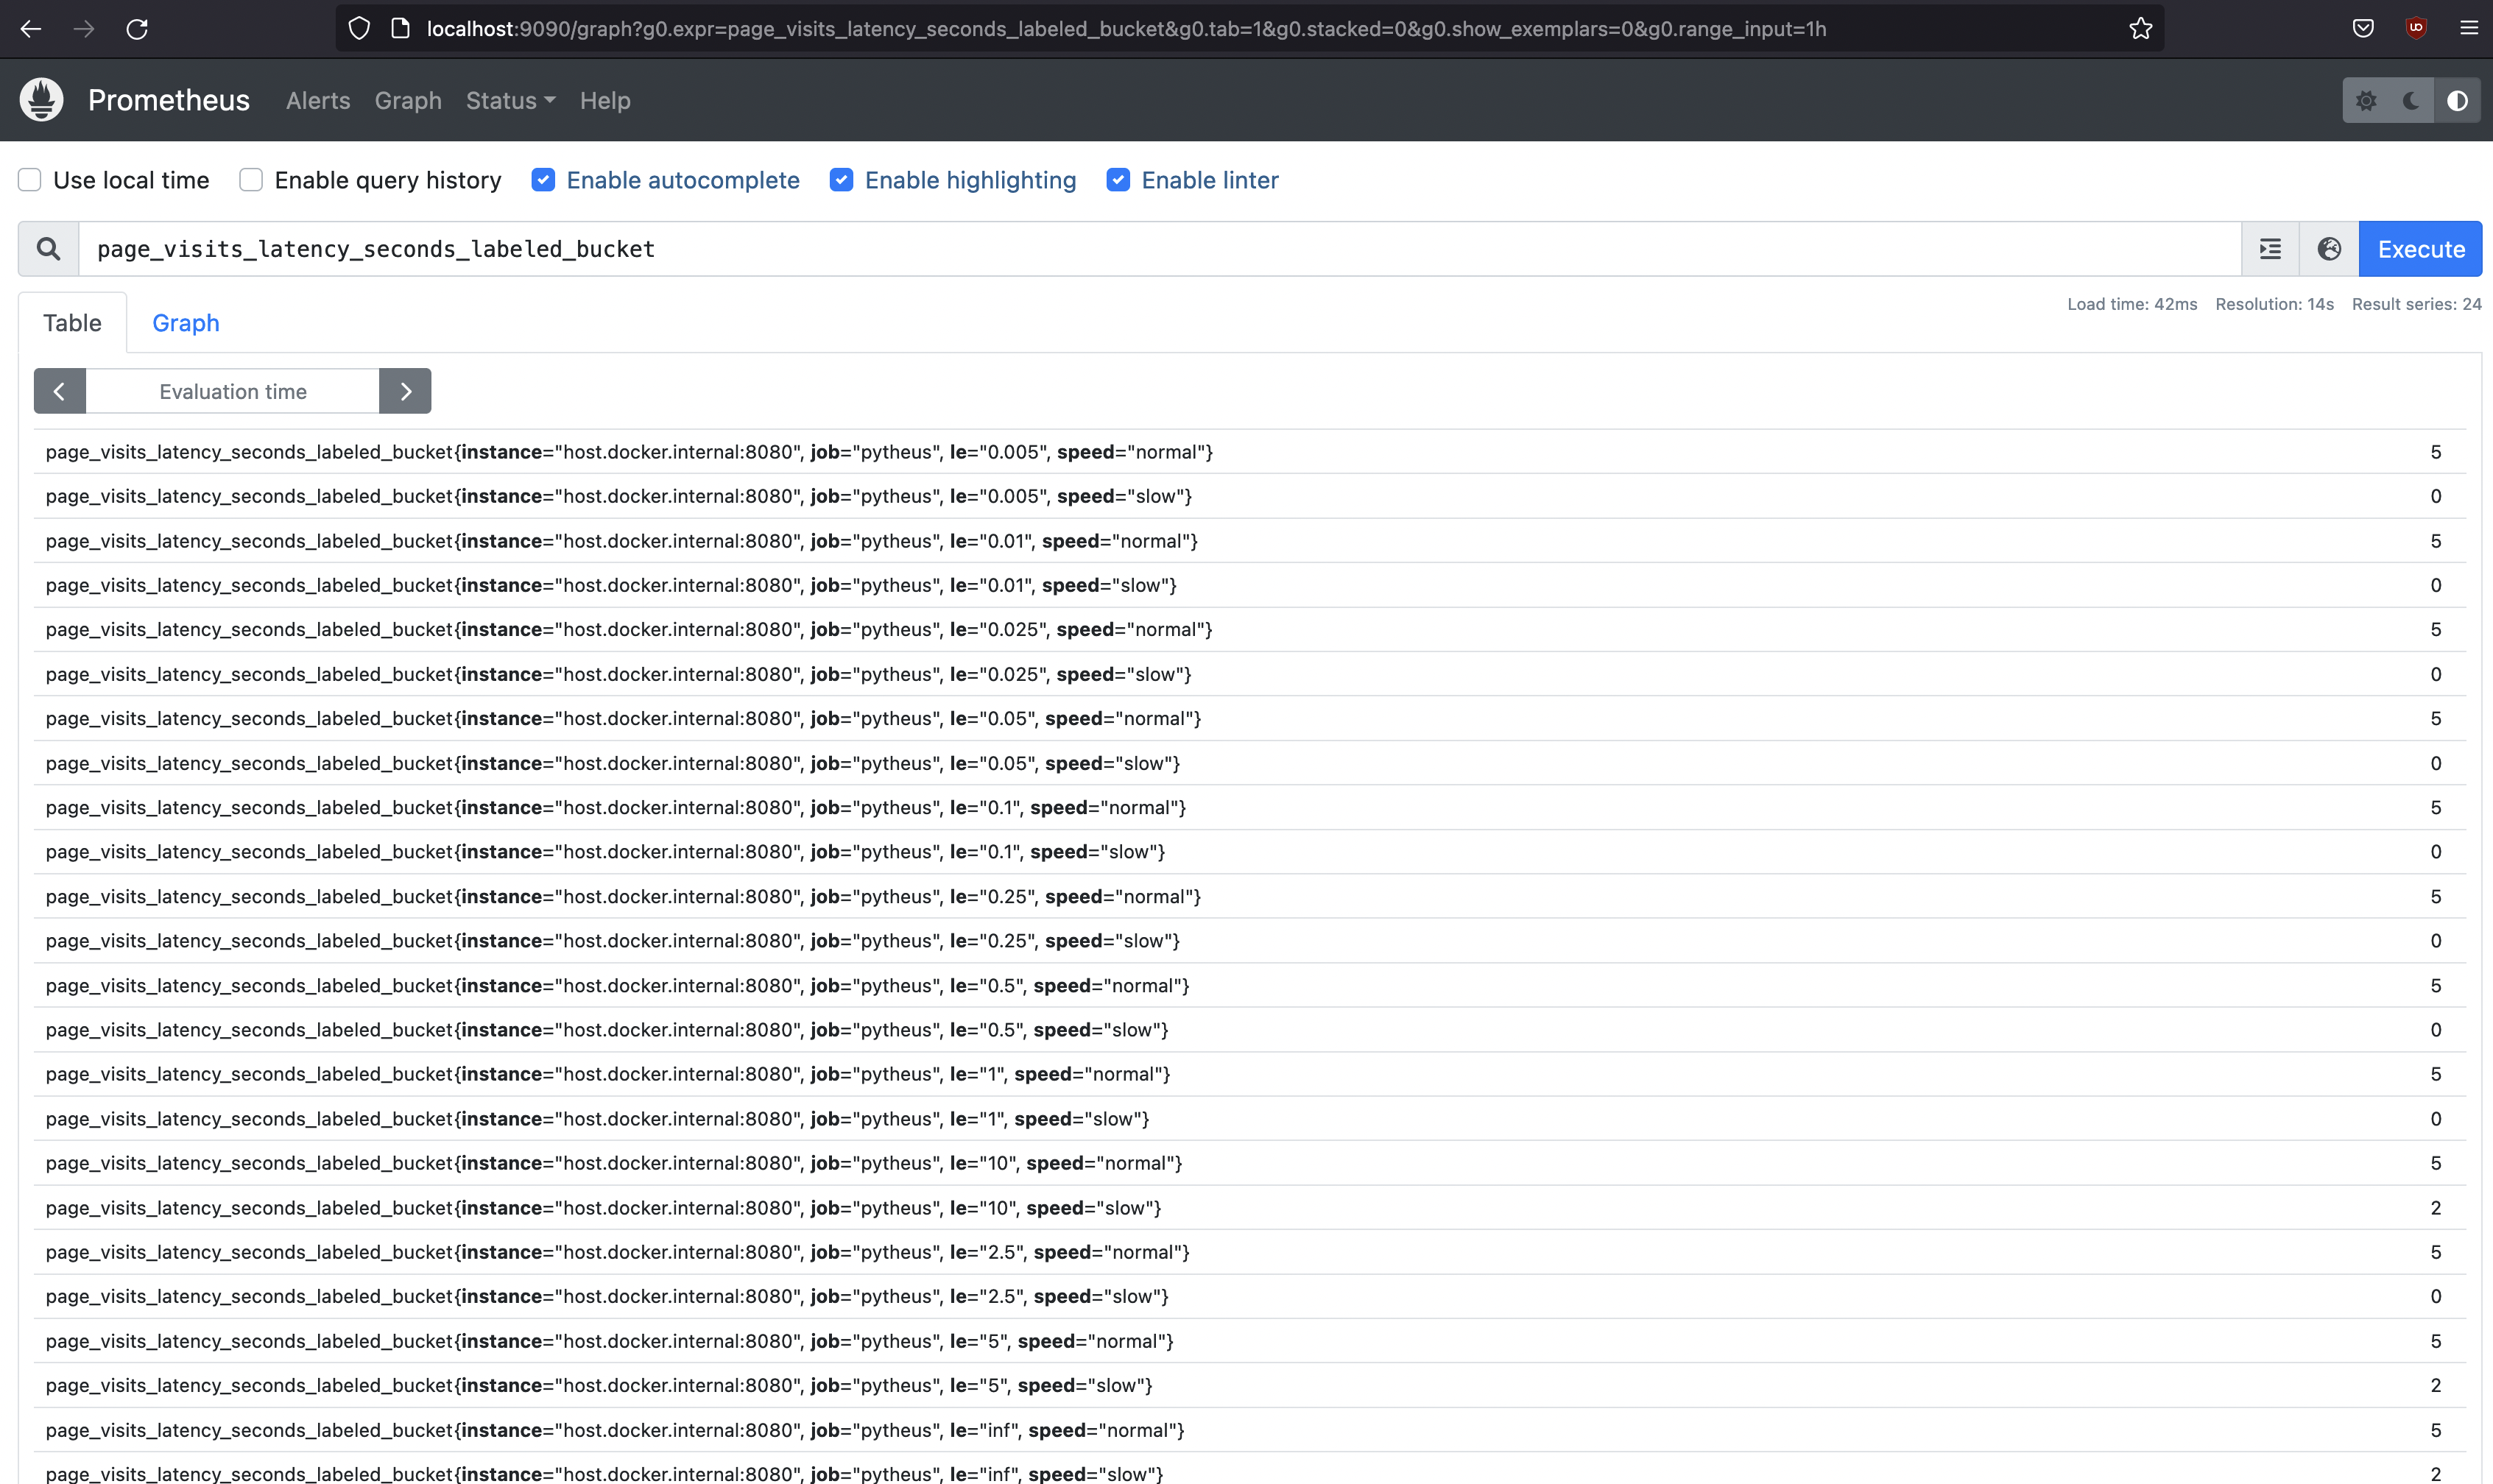Viewport: 2493px width, 1484px height.
Task: Expand the Status dropdown menu
Action: tap(510, 101)
